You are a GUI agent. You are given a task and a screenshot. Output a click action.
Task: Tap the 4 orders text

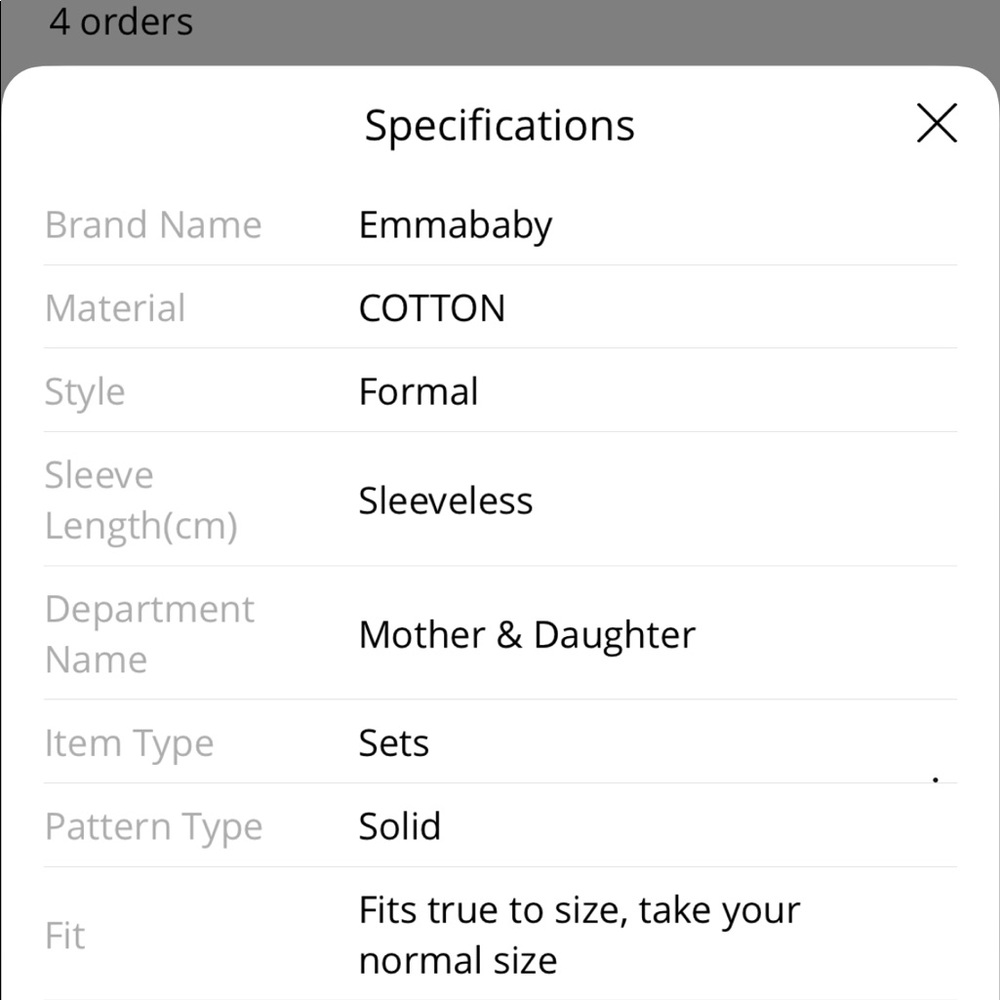[x=121, y=22]
